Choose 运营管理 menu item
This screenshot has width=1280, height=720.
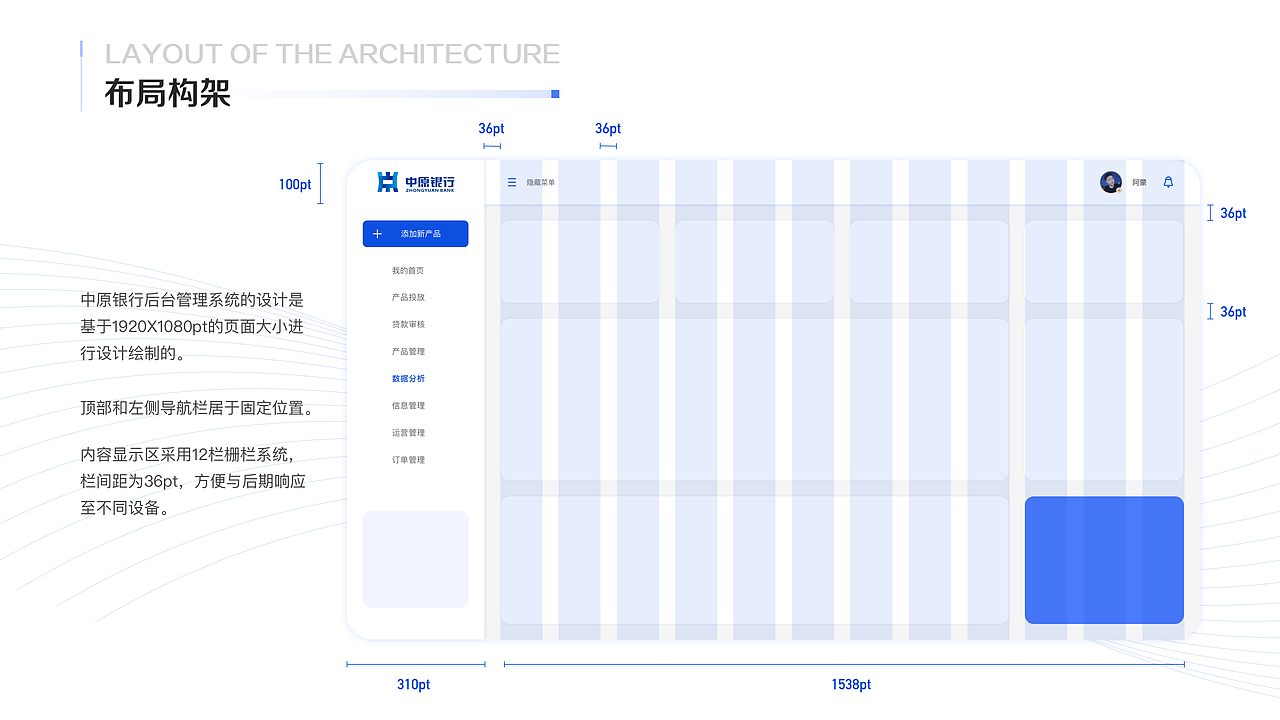tap(408, 433)
